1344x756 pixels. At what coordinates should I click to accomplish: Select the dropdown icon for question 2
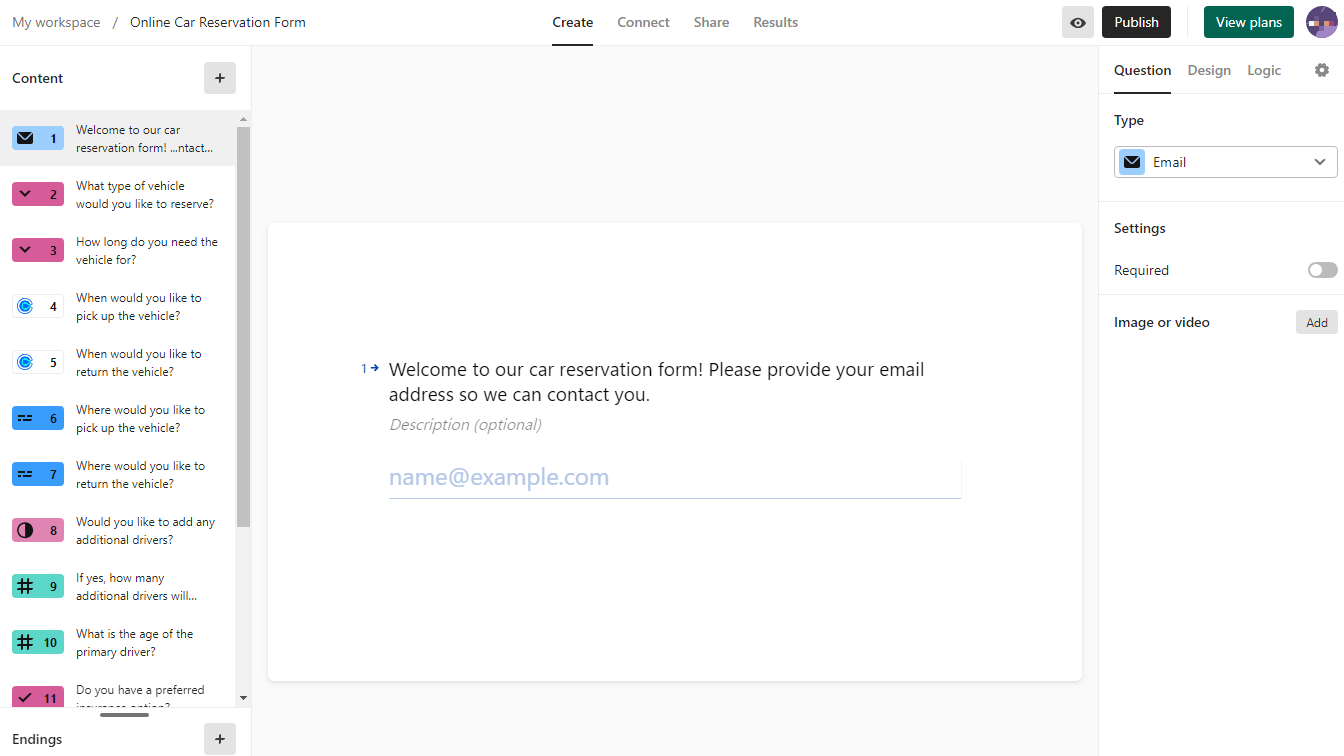coord(26,194)
